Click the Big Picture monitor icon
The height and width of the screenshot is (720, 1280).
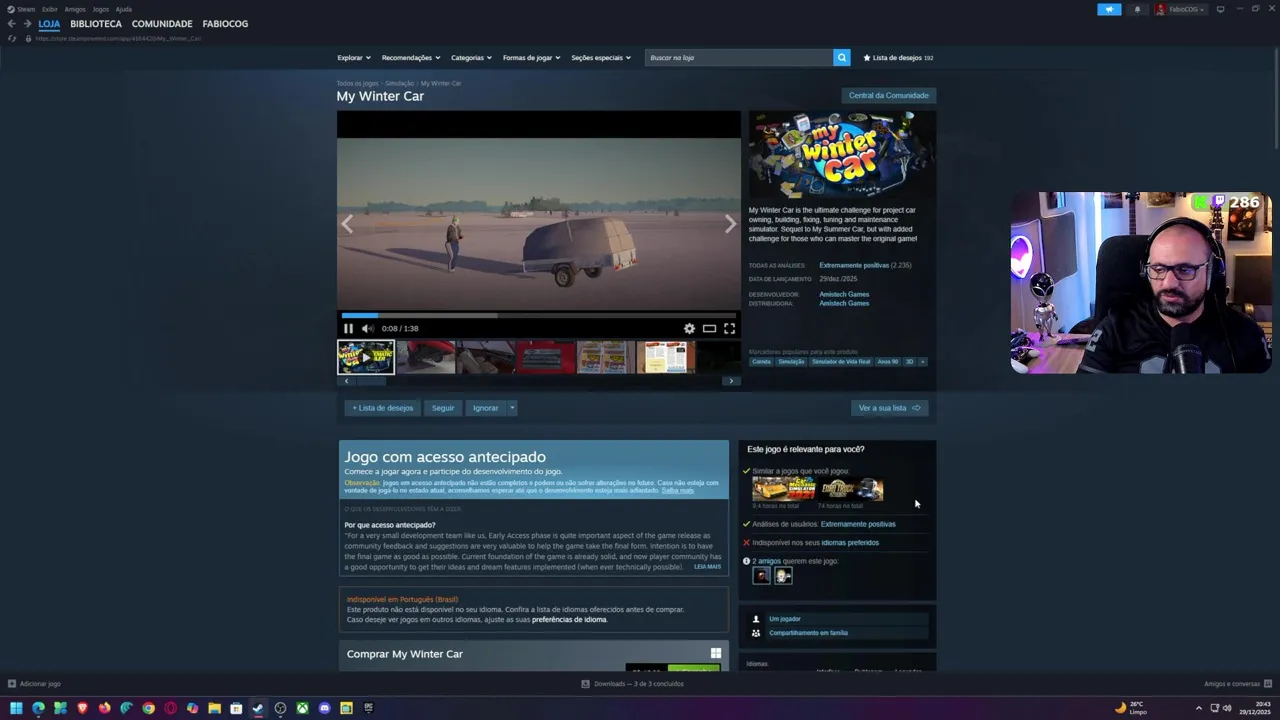coord(1220,9)
